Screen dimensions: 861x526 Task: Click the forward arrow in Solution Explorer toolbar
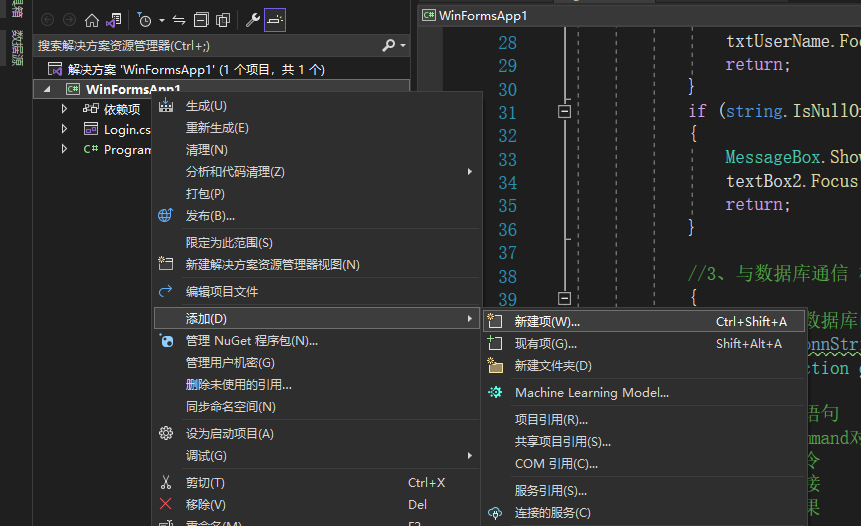[x=69, y=20]
